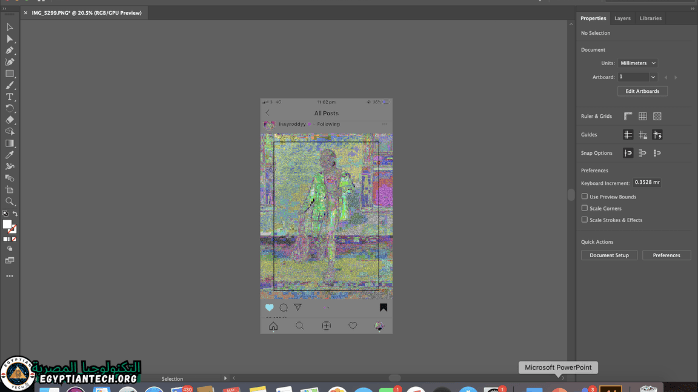Click the Keyboard Increment field
The image size is (698, 392).
[647, 182]
